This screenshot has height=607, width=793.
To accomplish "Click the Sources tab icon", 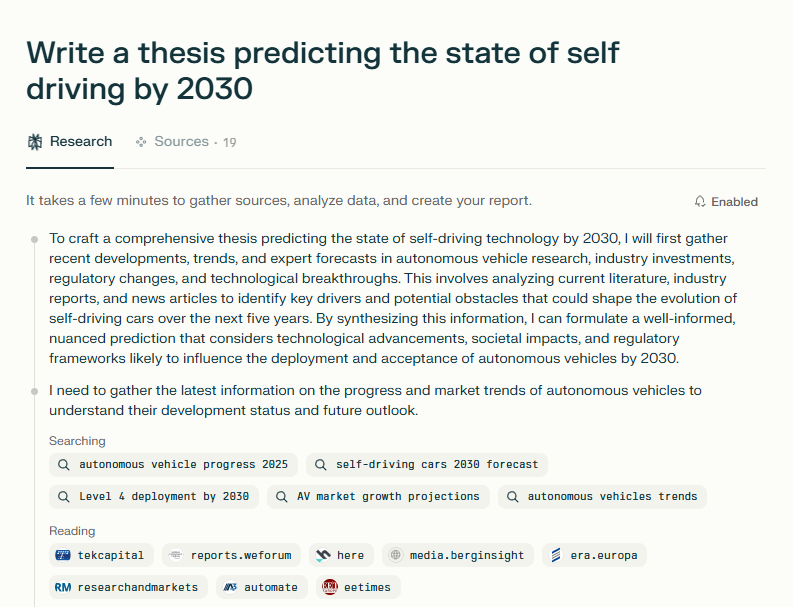I will [x=141, y=142].
